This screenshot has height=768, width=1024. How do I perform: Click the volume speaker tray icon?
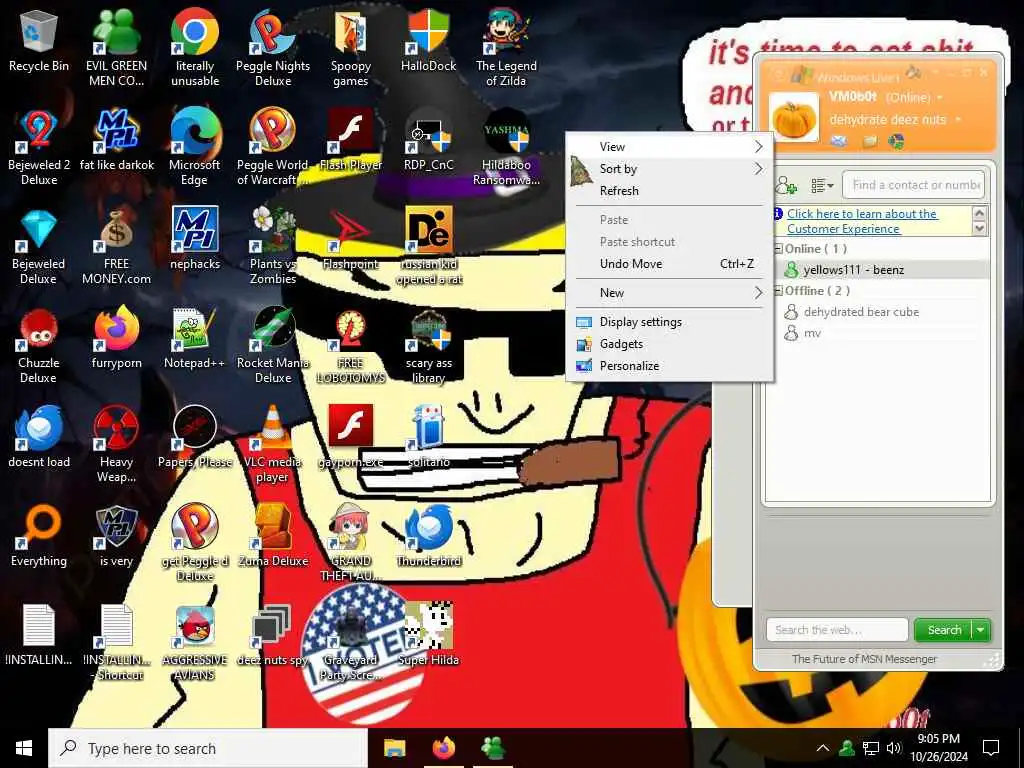[894, 748]
